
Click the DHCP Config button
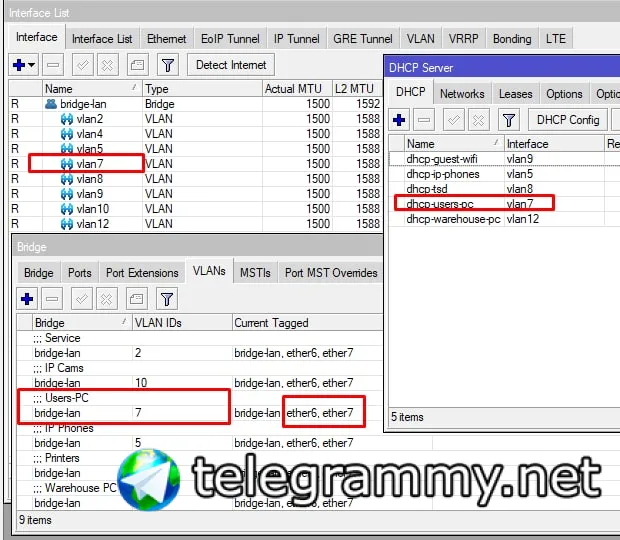pos(568,119)
